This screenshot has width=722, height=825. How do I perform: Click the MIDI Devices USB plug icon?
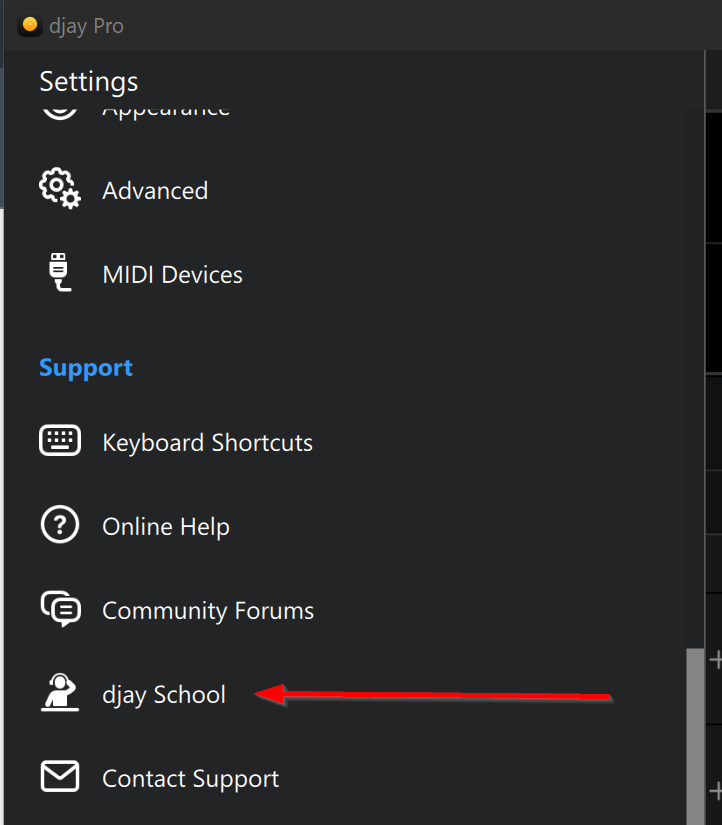[59, 274]
